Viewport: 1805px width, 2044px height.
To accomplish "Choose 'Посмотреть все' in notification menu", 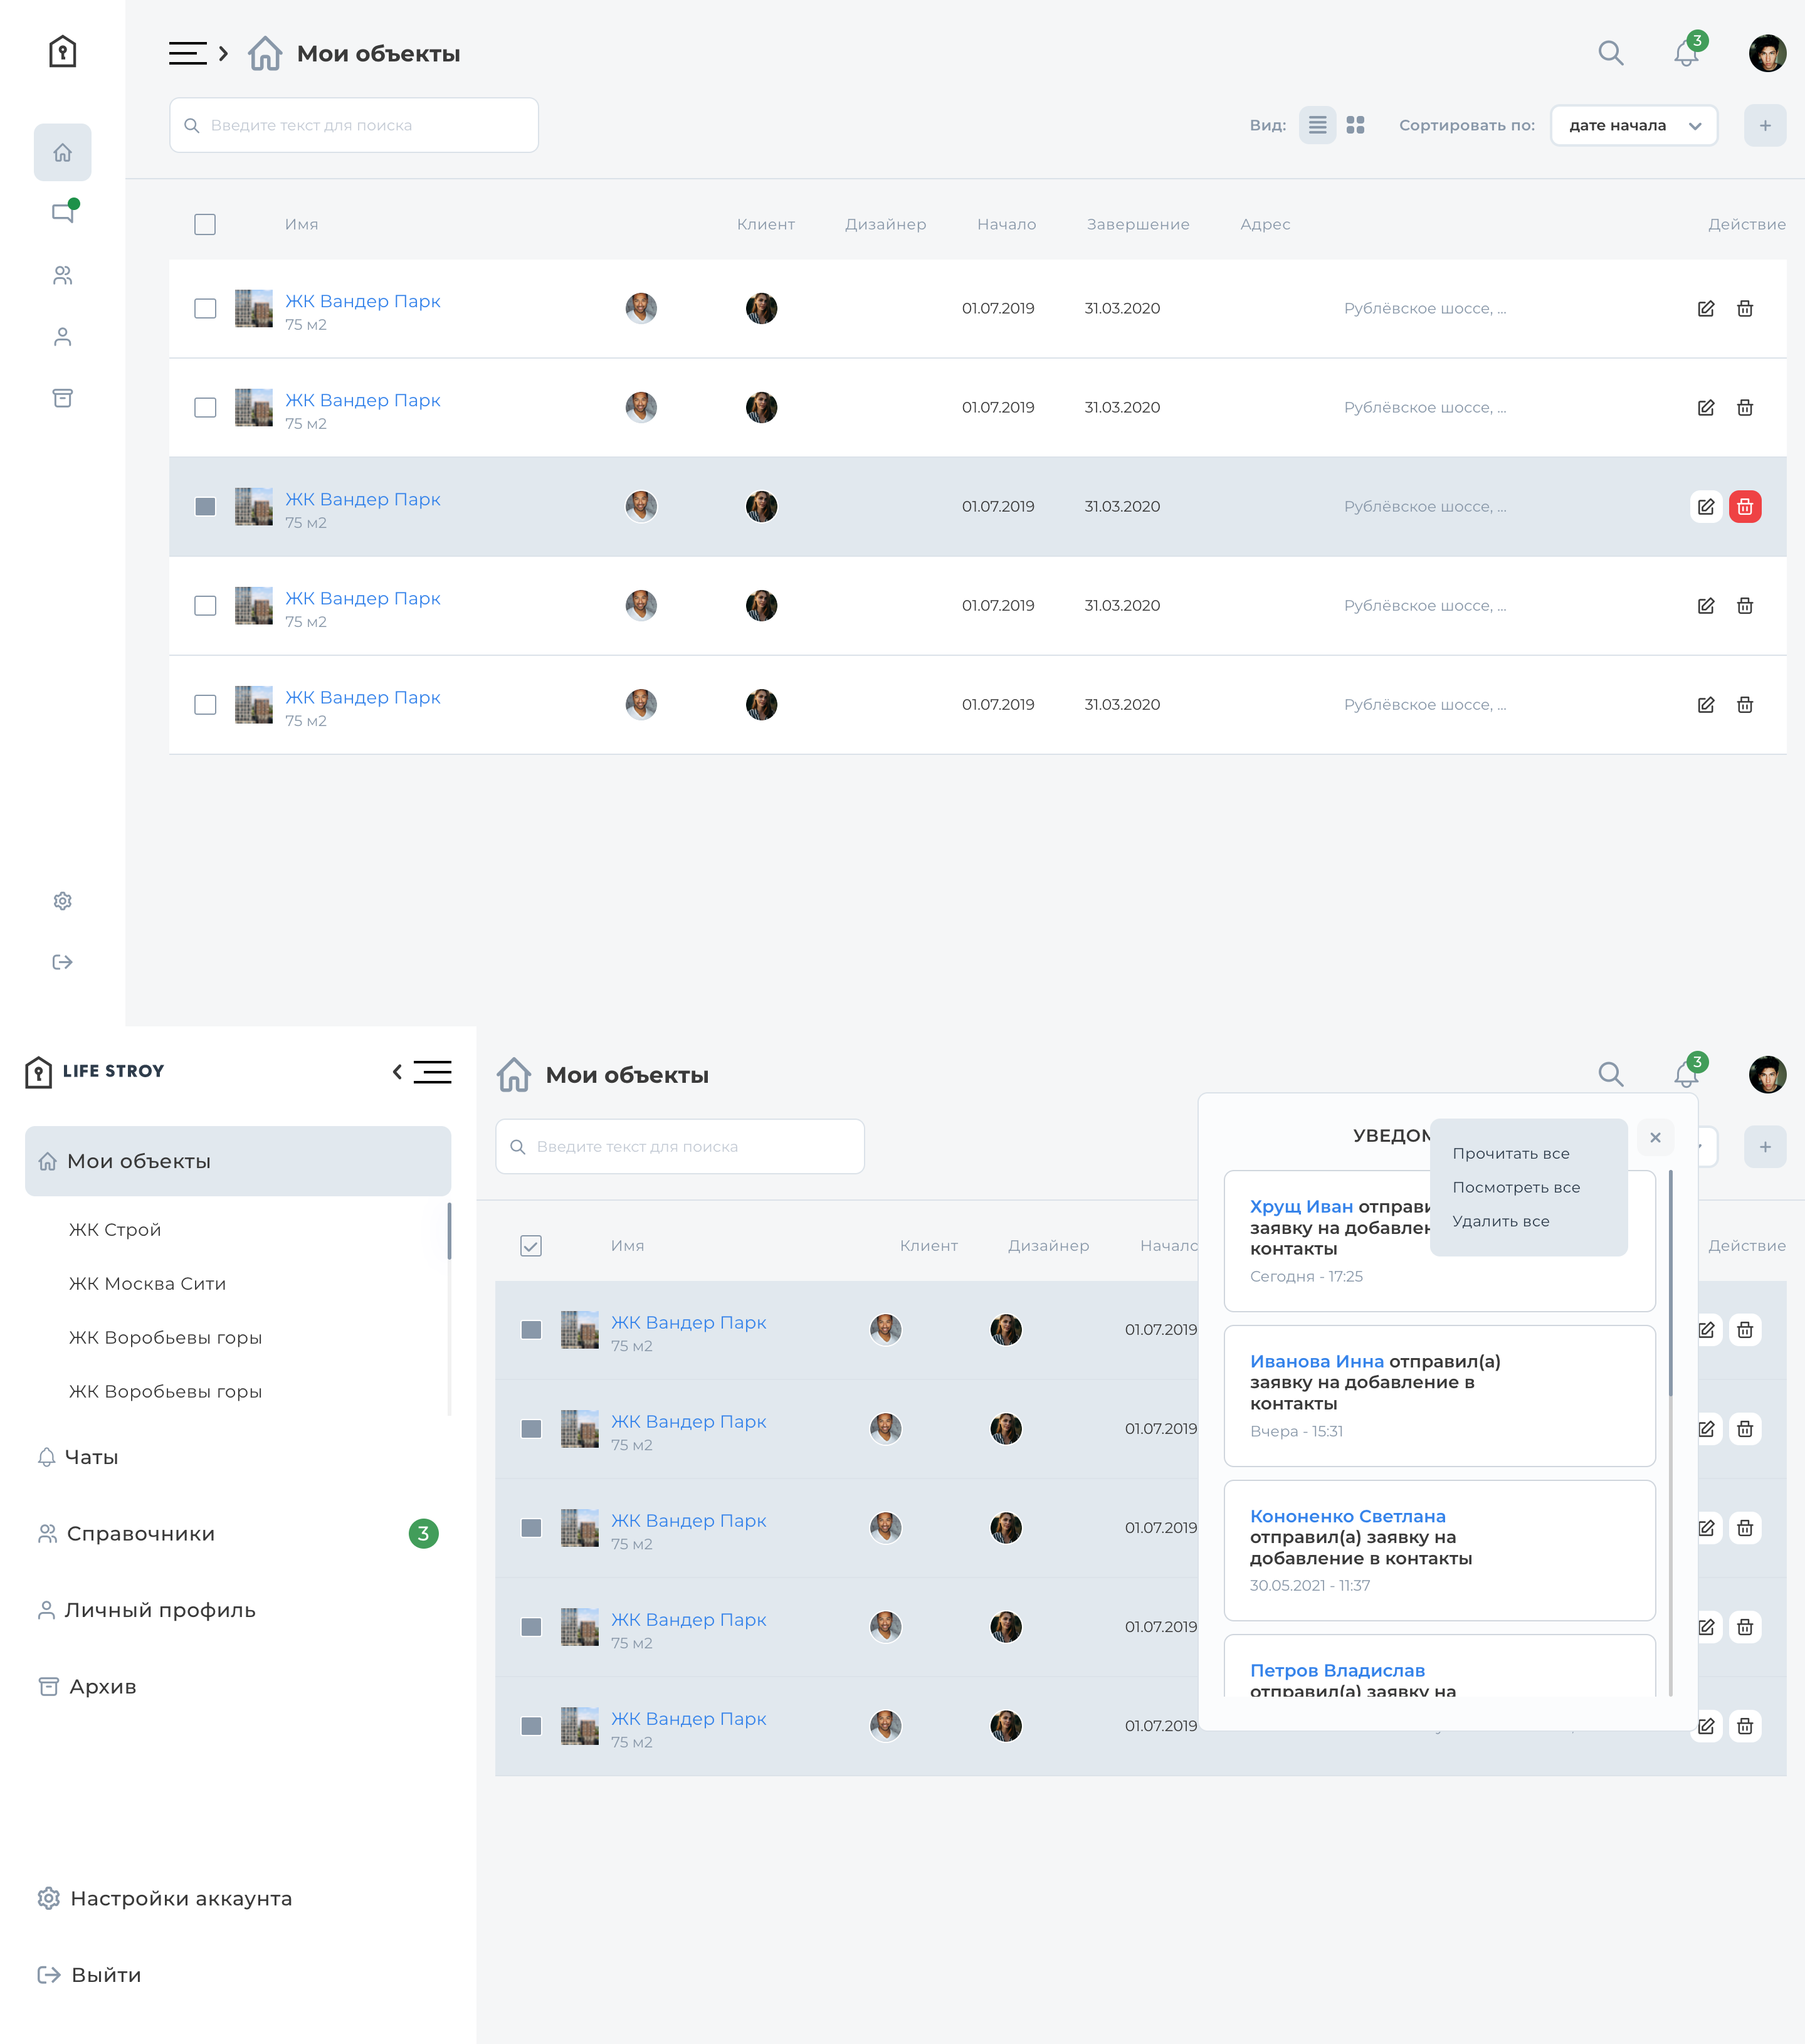I will (x=1516, y=1188).
